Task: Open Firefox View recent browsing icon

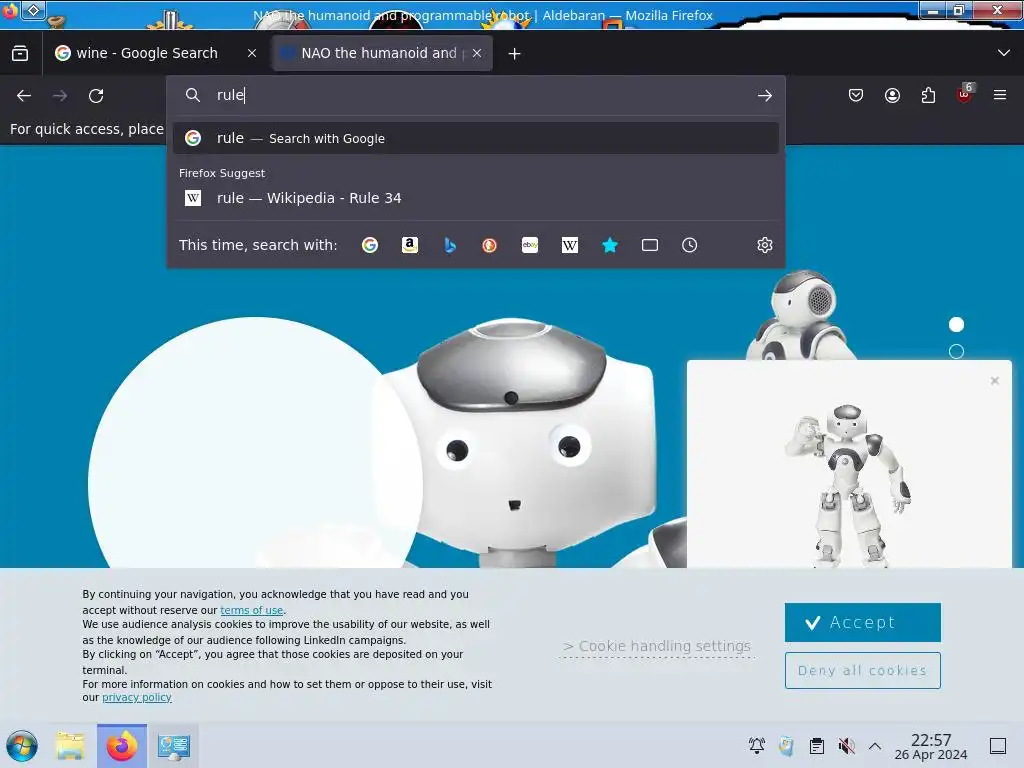Action: 20,53
